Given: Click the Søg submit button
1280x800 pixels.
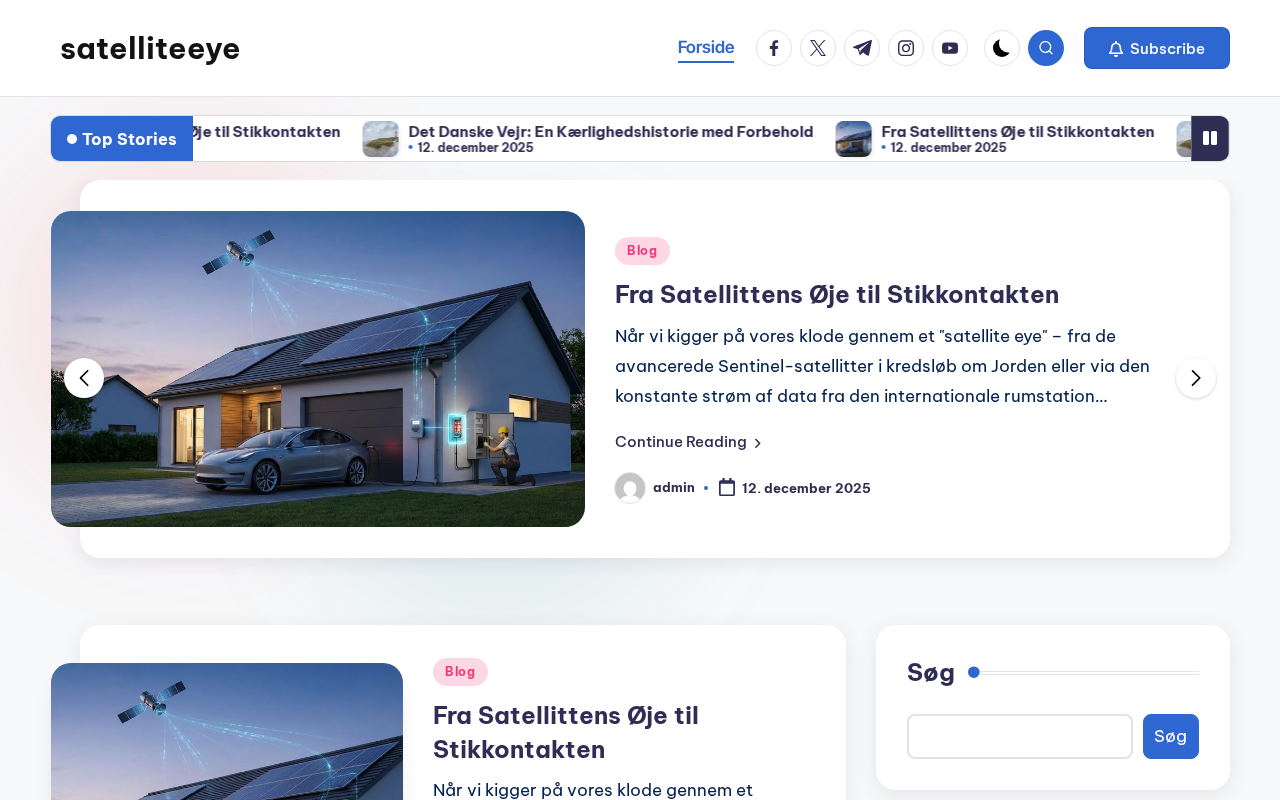Looking at the screenshot, I should [x=1171, y=736].
